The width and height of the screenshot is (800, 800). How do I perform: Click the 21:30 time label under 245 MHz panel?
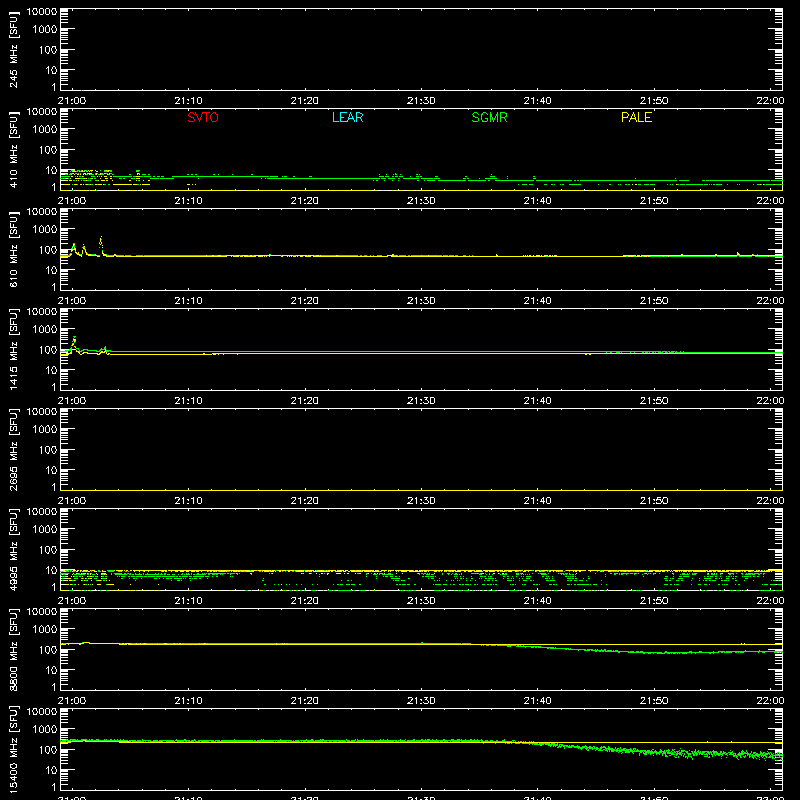pyautogui.click(x=421, y=101)
